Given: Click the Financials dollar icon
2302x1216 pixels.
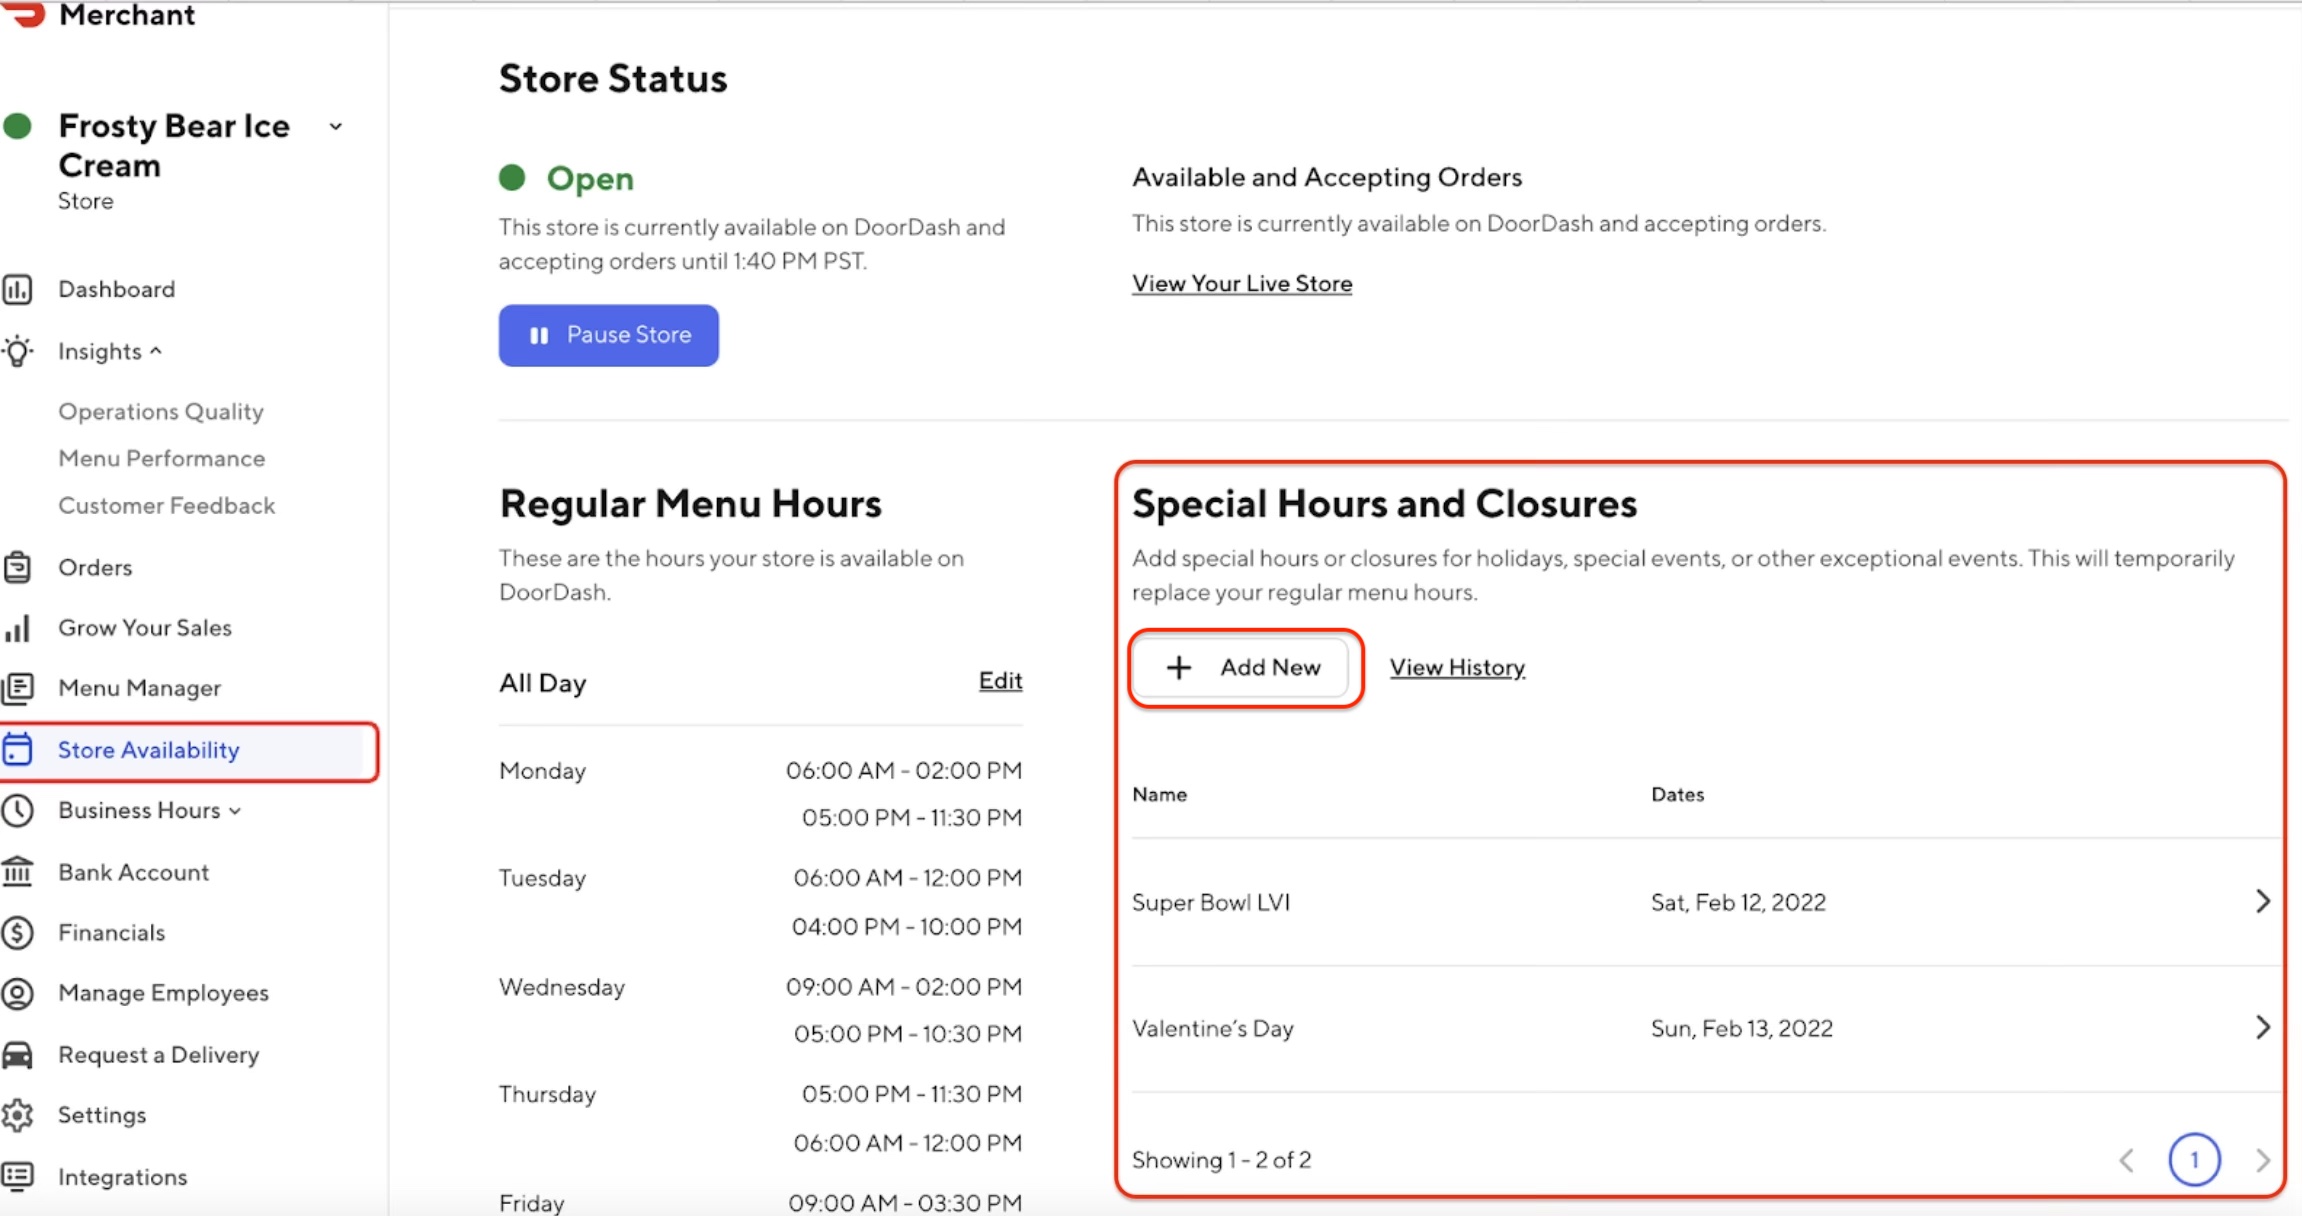Looking at the screenshot, I should [17, 933].
